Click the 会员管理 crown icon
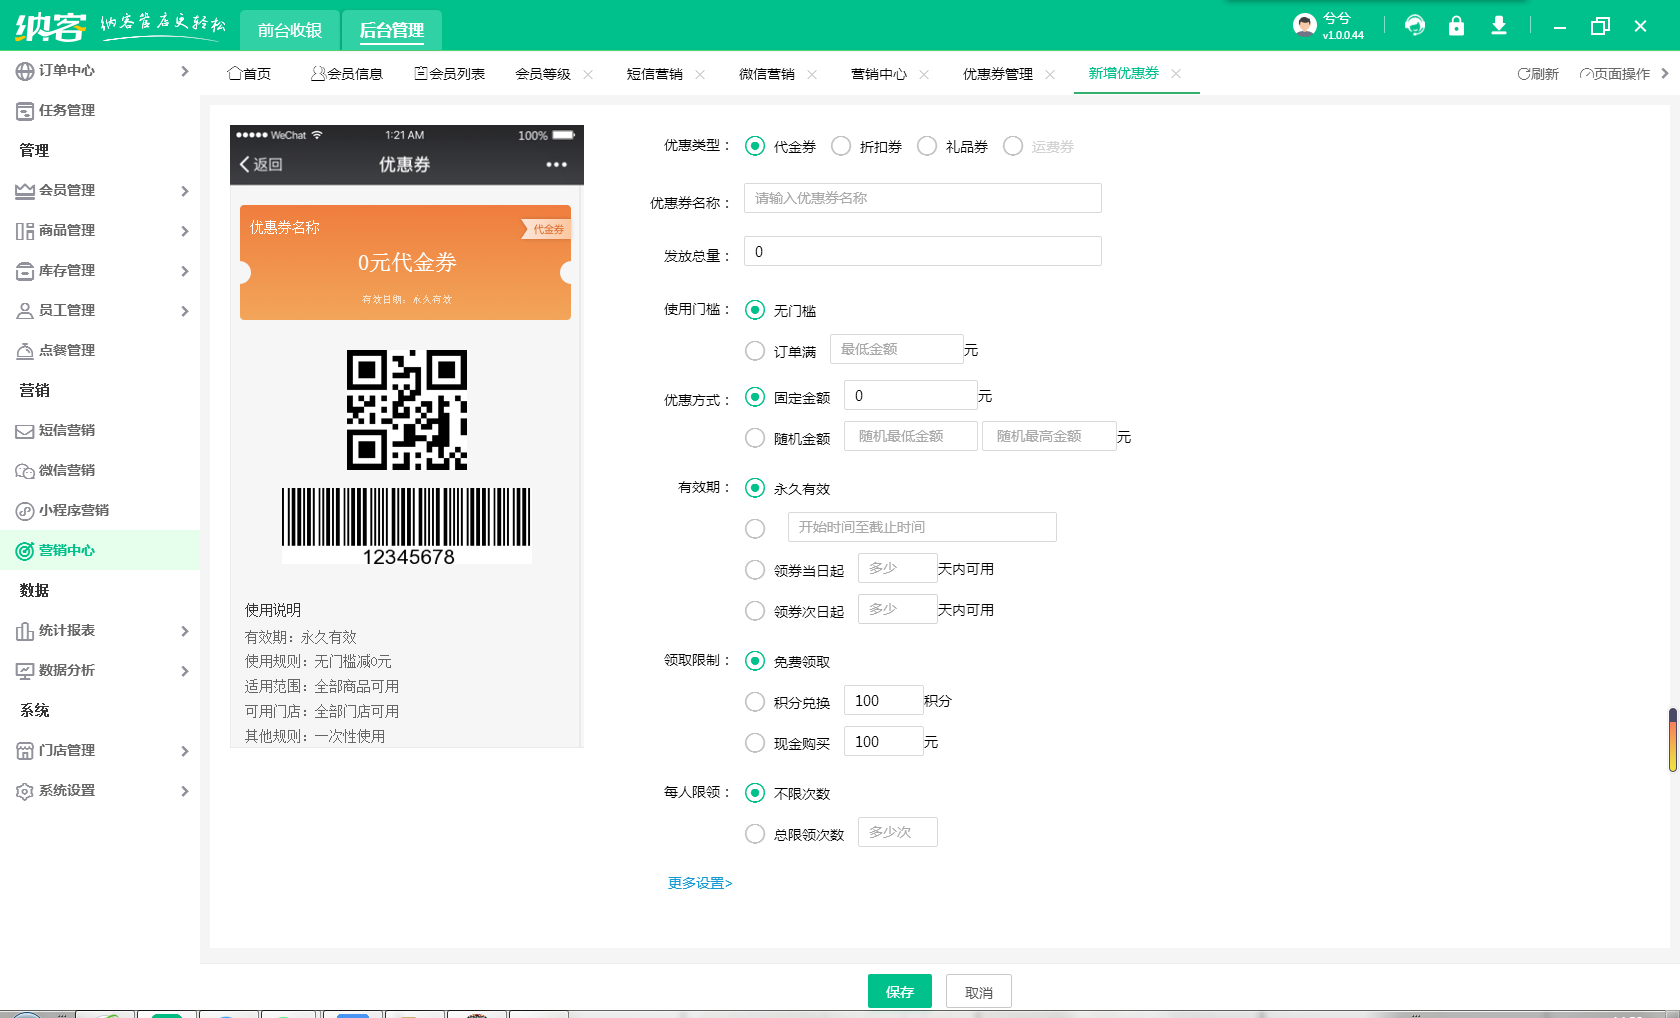The image size is (1680, 1018). (25, 191)
